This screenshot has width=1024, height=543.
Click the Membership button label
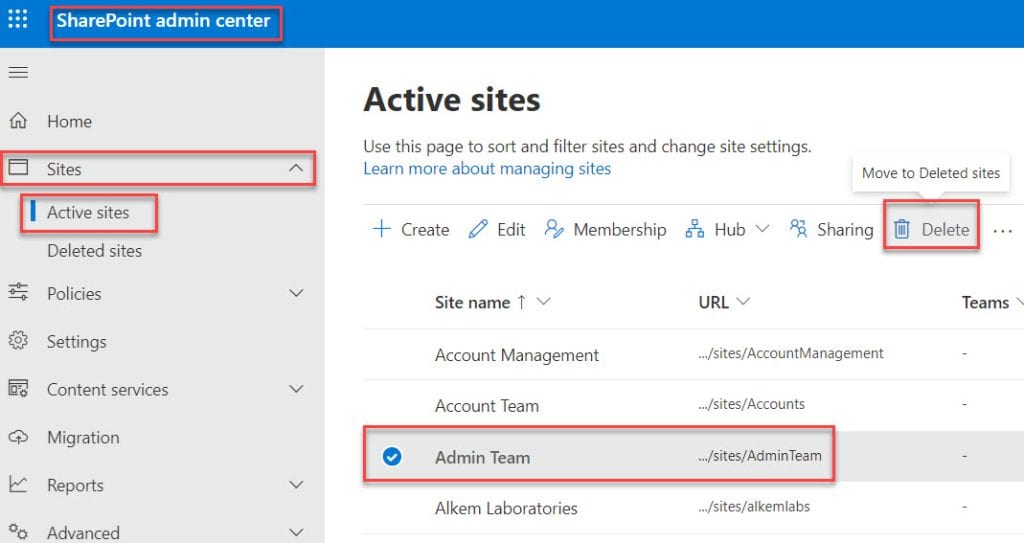(x=620, y=229)
